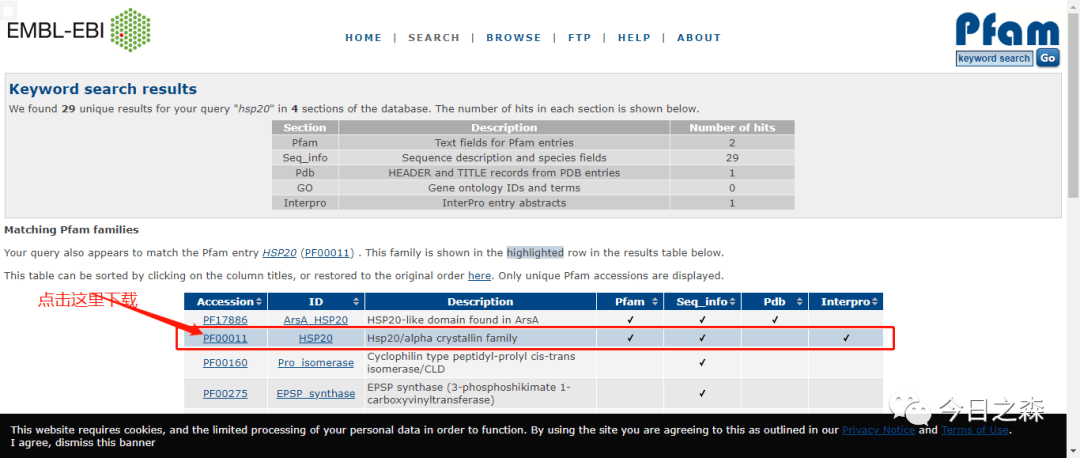Dismiss the cookie banner via I agree
The width and height of the screenshot is (1080, 458).
click(x=83, y=442)
